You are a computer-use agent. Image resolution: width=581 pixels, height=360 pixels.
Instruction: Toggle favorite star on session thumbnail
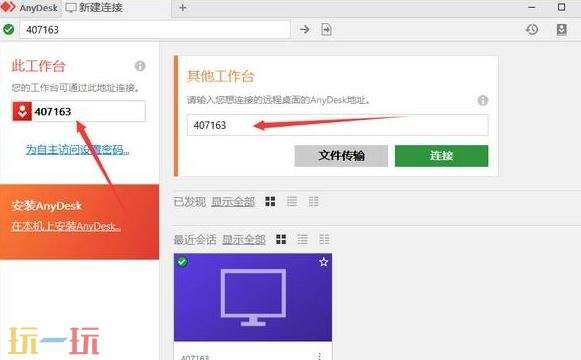tap(323, 262)
